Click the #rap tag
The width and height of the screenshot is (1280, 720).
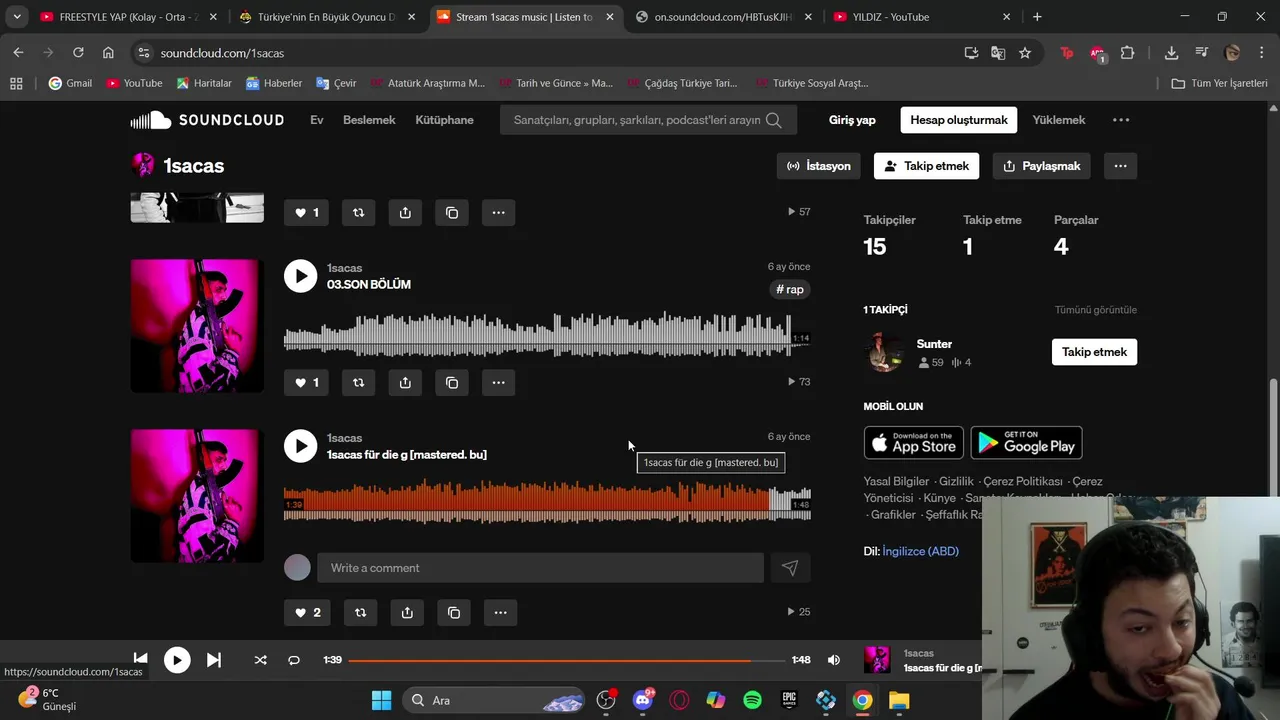tap(790, 289)
